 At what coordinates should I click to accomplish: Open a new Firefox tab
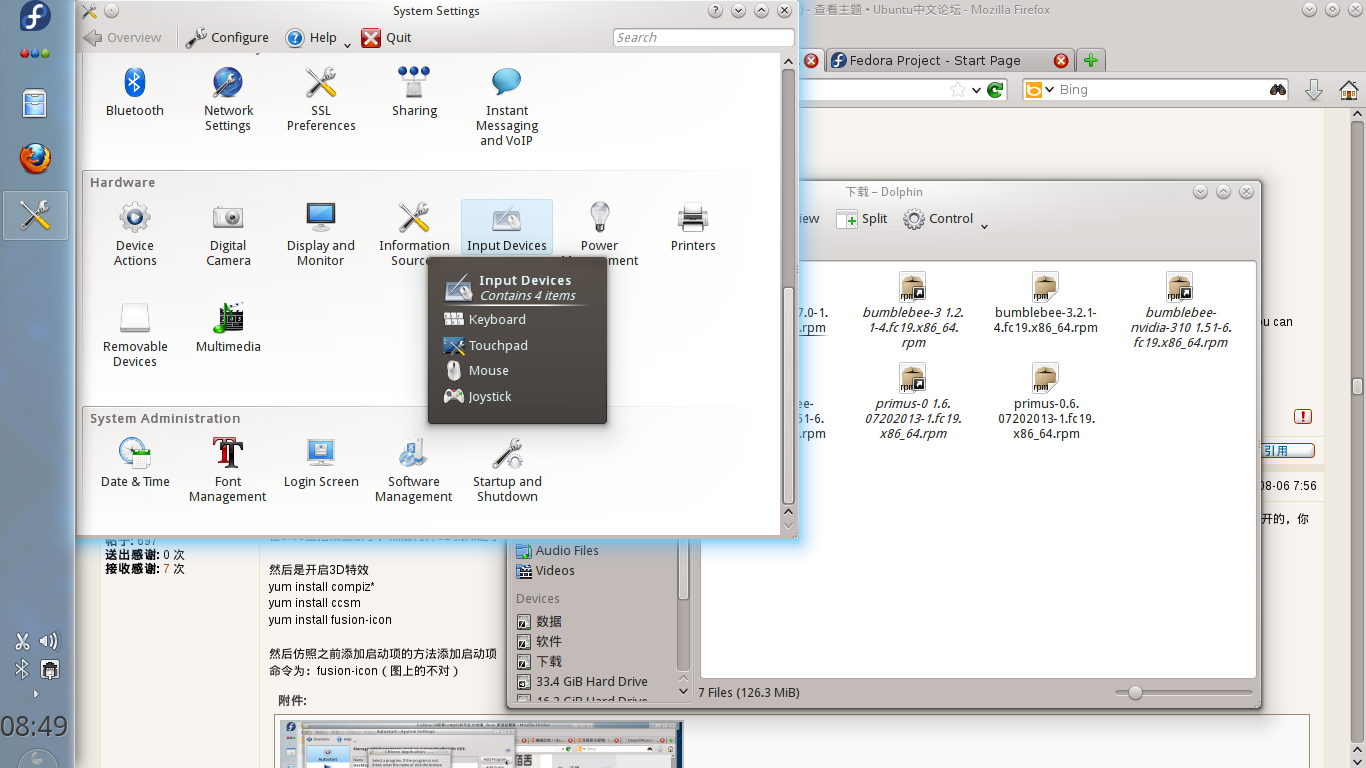point(1091,60)
